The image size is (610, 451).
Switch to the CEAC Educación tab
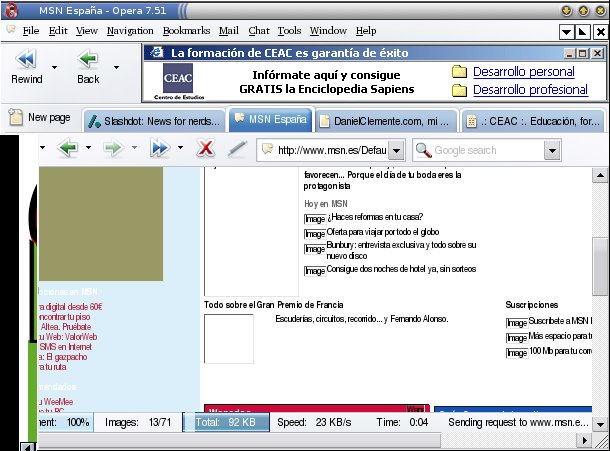pos(533,121)
